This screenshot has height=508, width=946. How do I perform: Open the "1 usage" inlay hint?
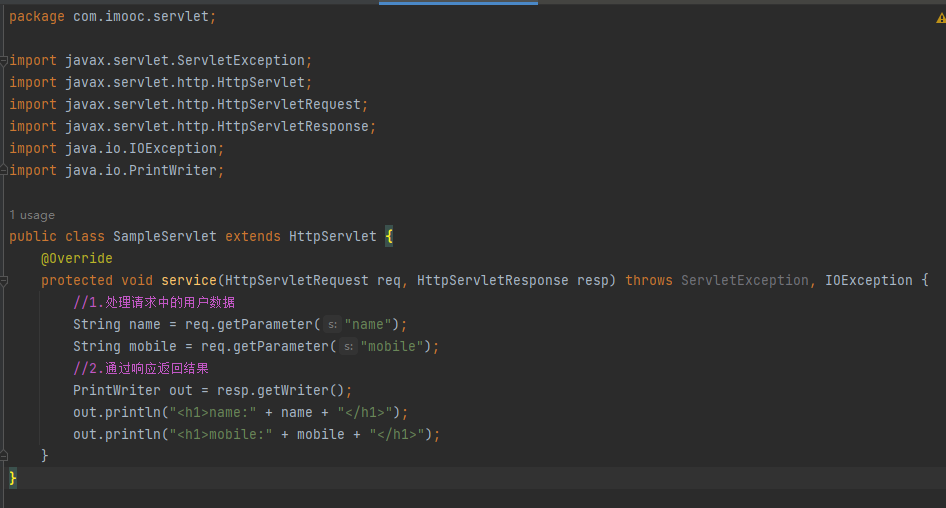[32, 215]
